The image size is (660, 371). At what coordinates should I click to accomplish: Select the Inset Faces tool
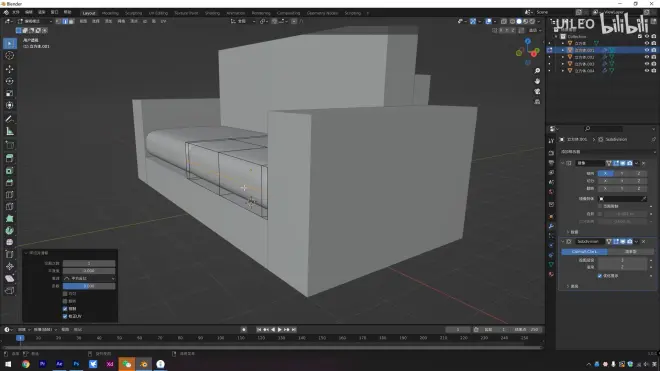10,171
